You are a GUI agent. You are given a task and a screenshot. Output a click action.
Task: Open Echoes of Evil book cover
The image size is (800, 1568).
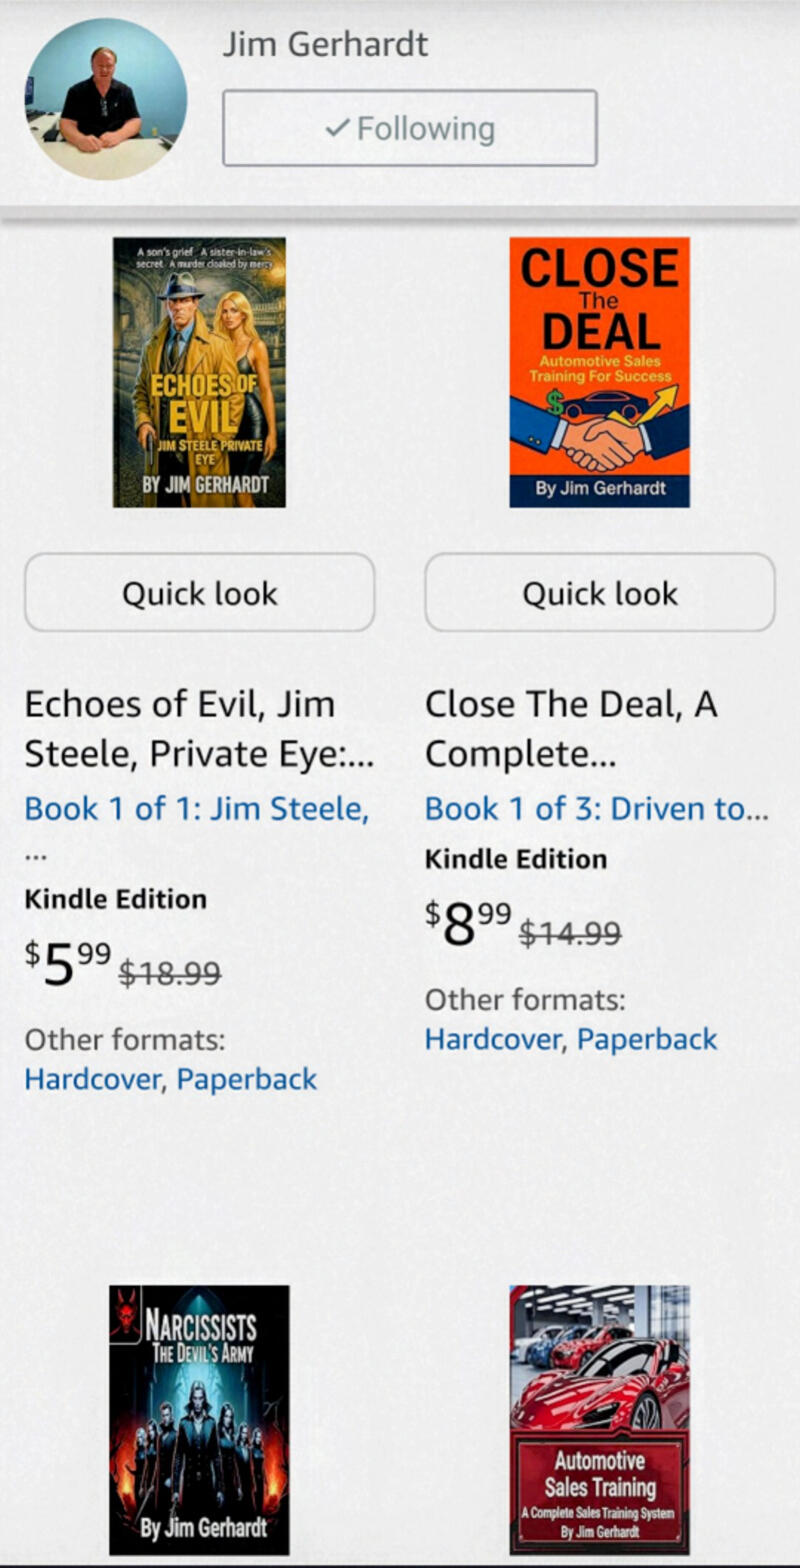point(199,372)
